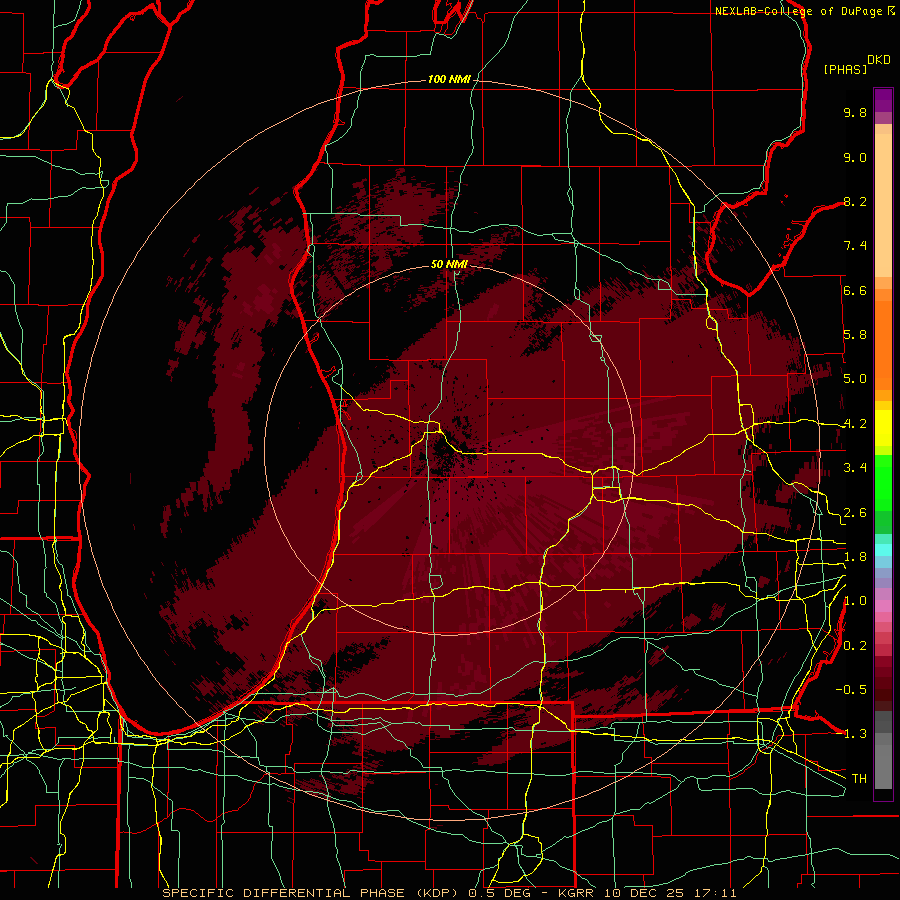
Task: Click the bottom Specific Differential Phase (KDP) caption
Action: click(x=449, y=893)
